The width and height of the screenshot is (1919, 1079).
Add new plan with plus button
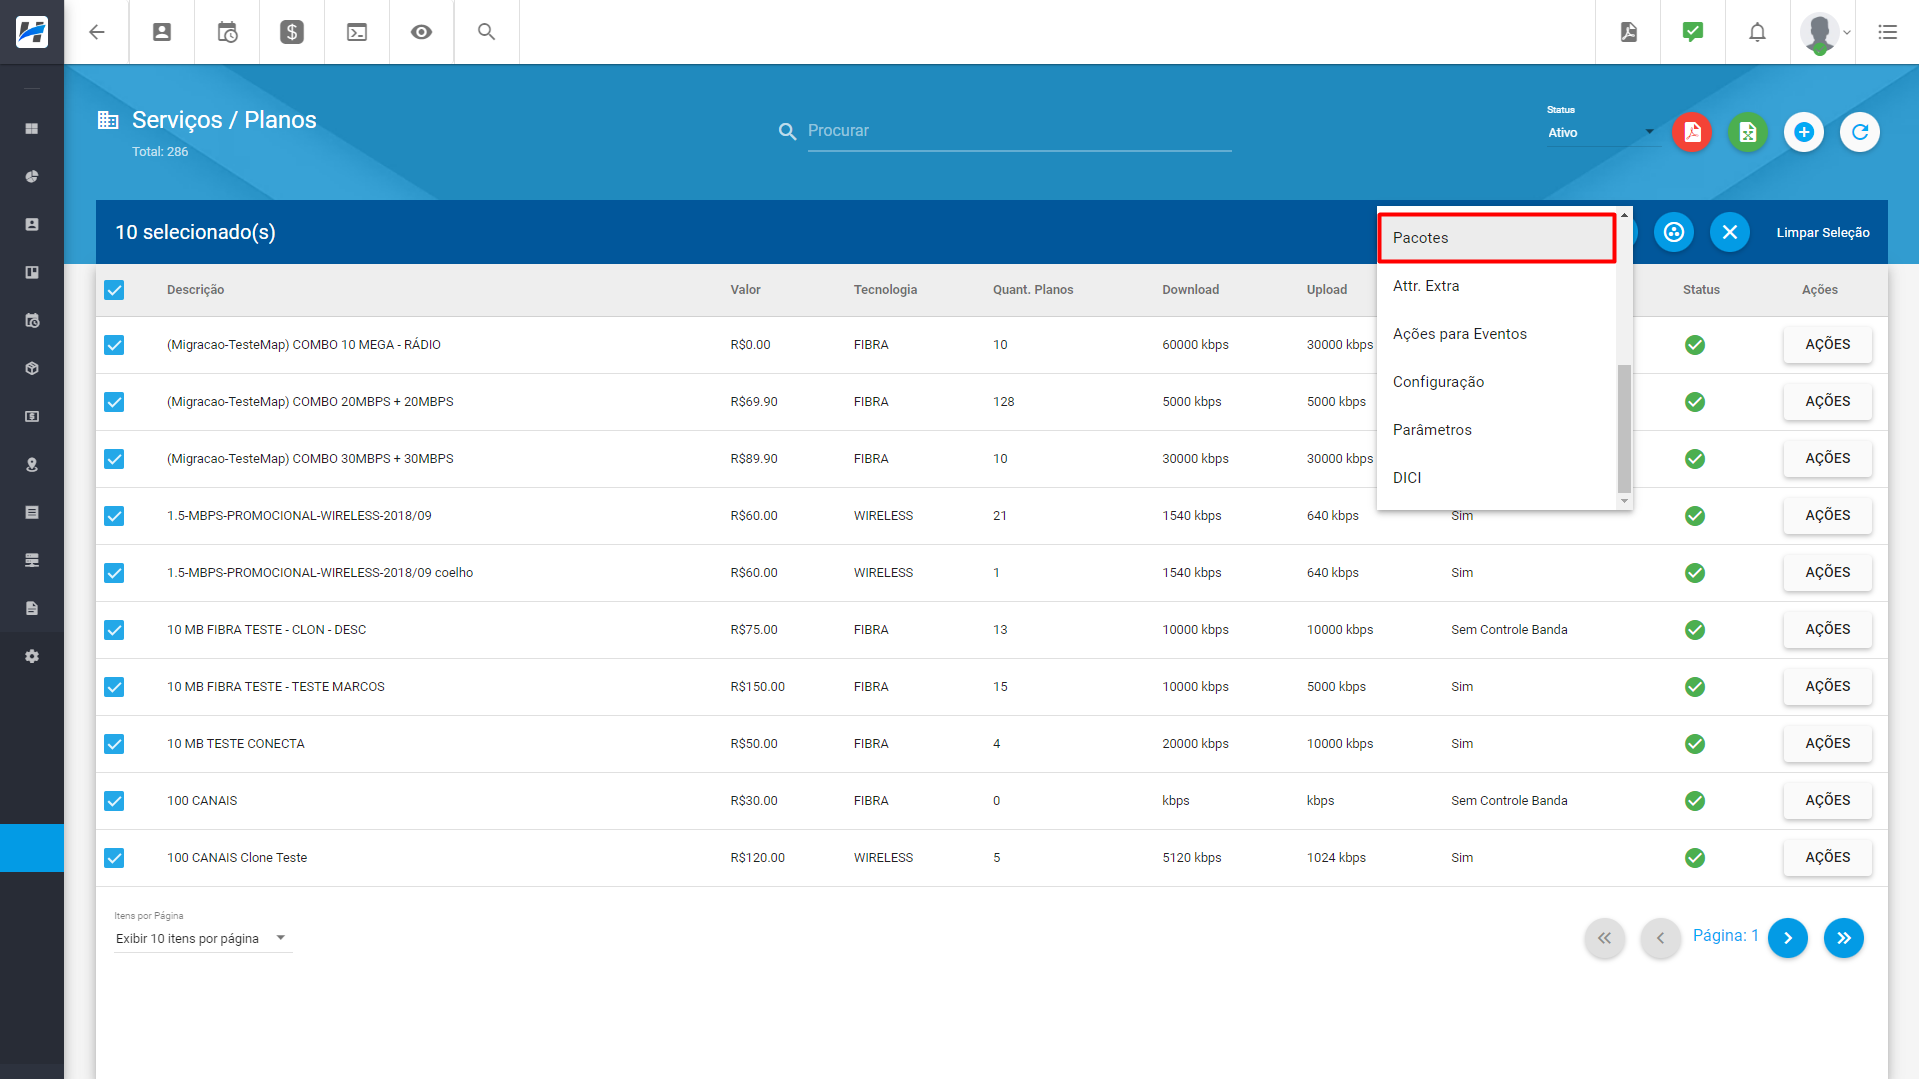click(x=1804, y=132)
